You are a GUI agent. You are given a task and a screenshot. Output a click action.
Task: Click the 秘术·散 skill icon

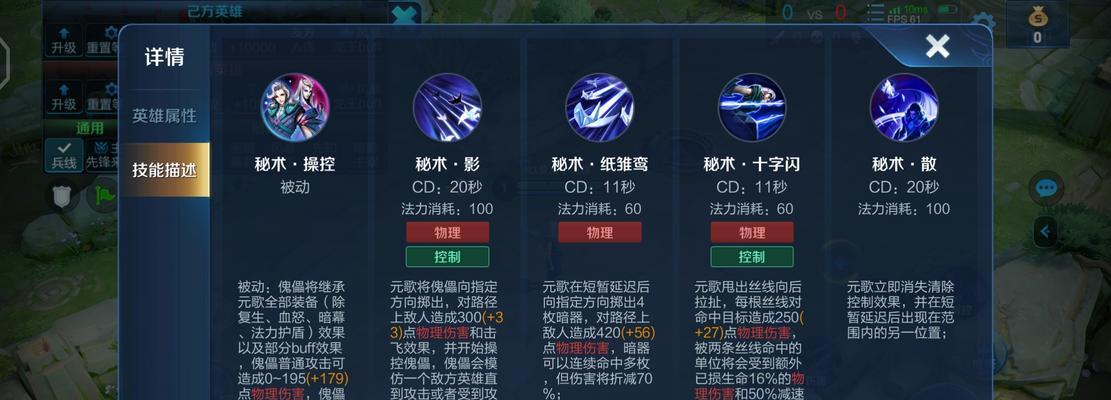pyautogui.click(x=904, y=108)
